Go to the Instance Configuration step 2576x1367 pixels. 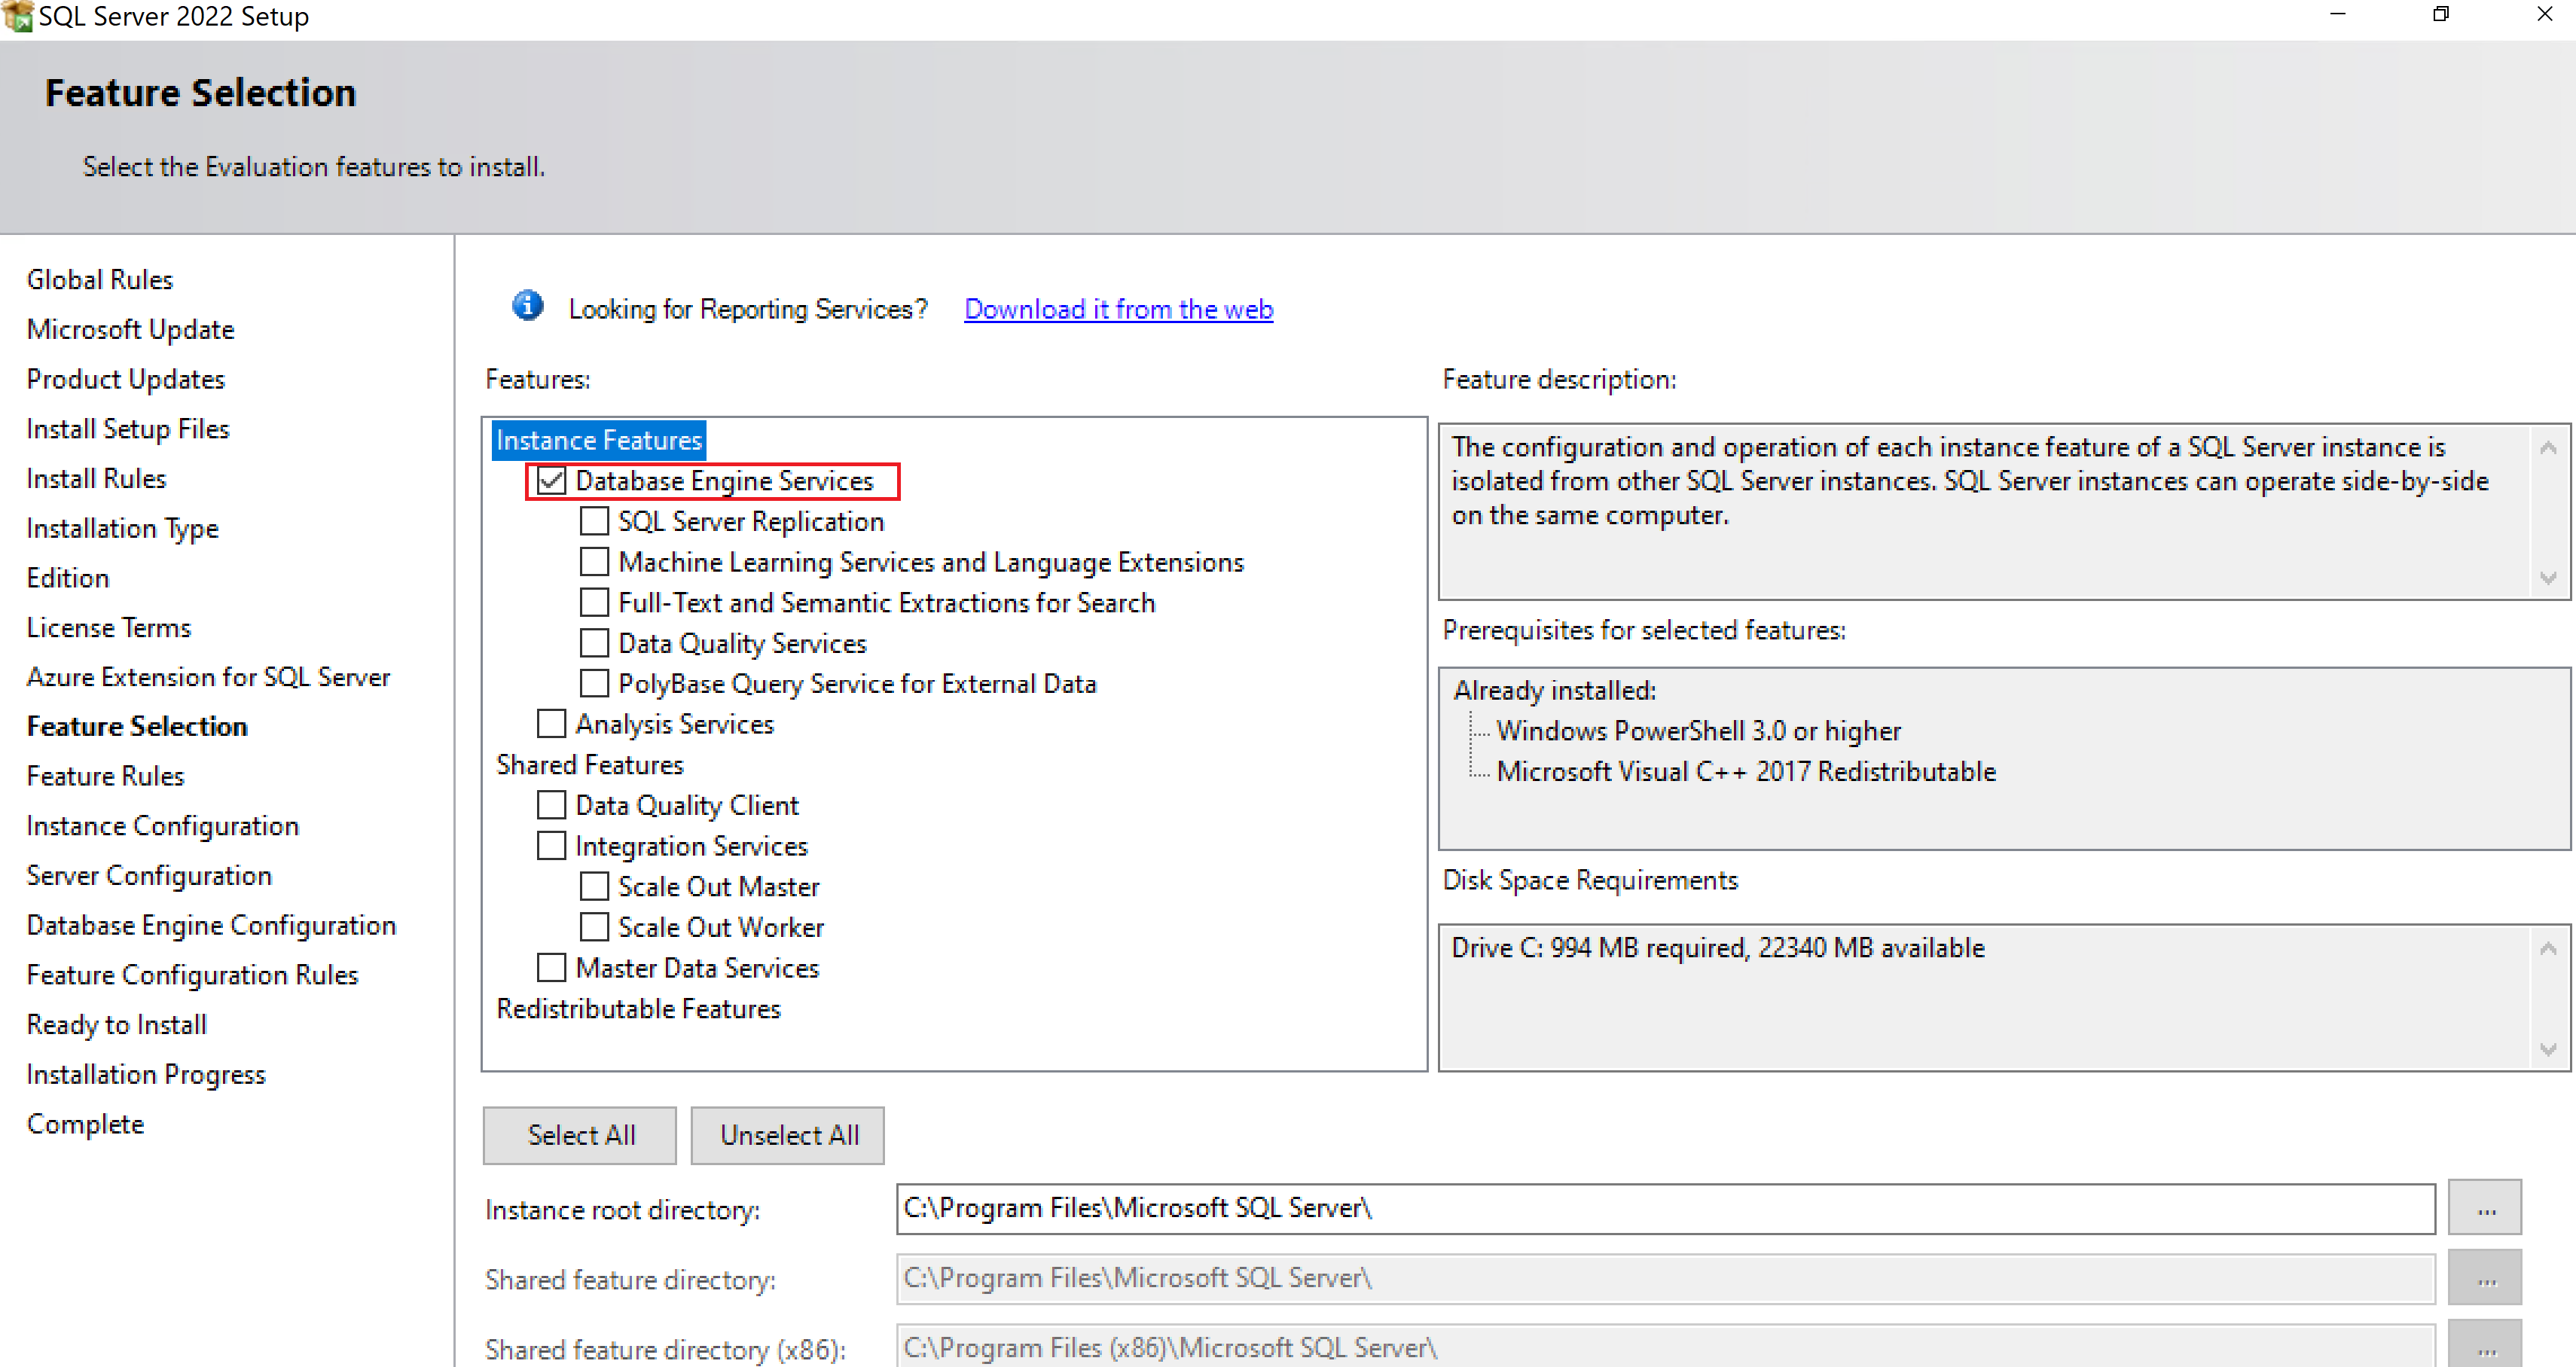pos(163,826)
